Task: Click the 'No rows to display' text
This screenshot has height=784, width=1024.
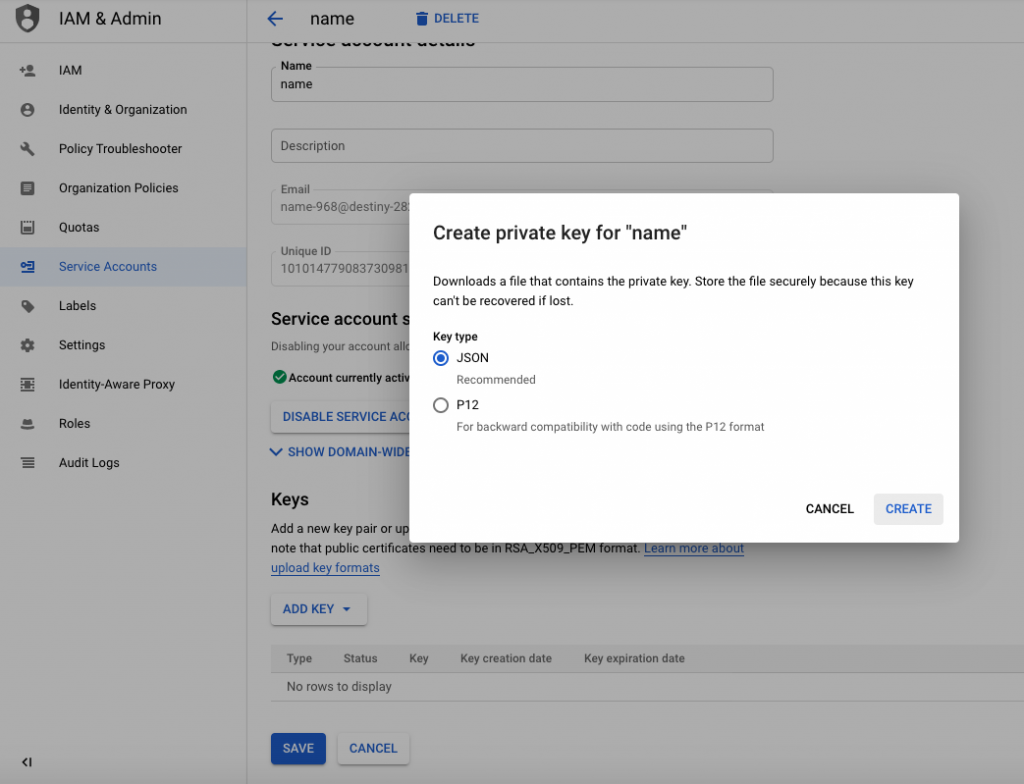Action: click(339, 687)
